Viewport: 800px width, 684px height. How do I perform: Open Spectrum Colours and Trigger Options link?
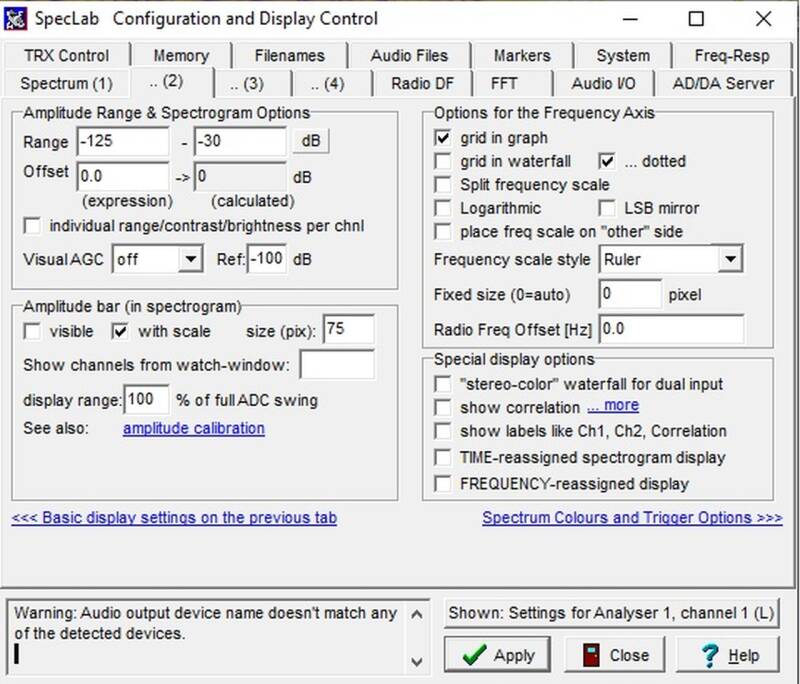[632, 517]
